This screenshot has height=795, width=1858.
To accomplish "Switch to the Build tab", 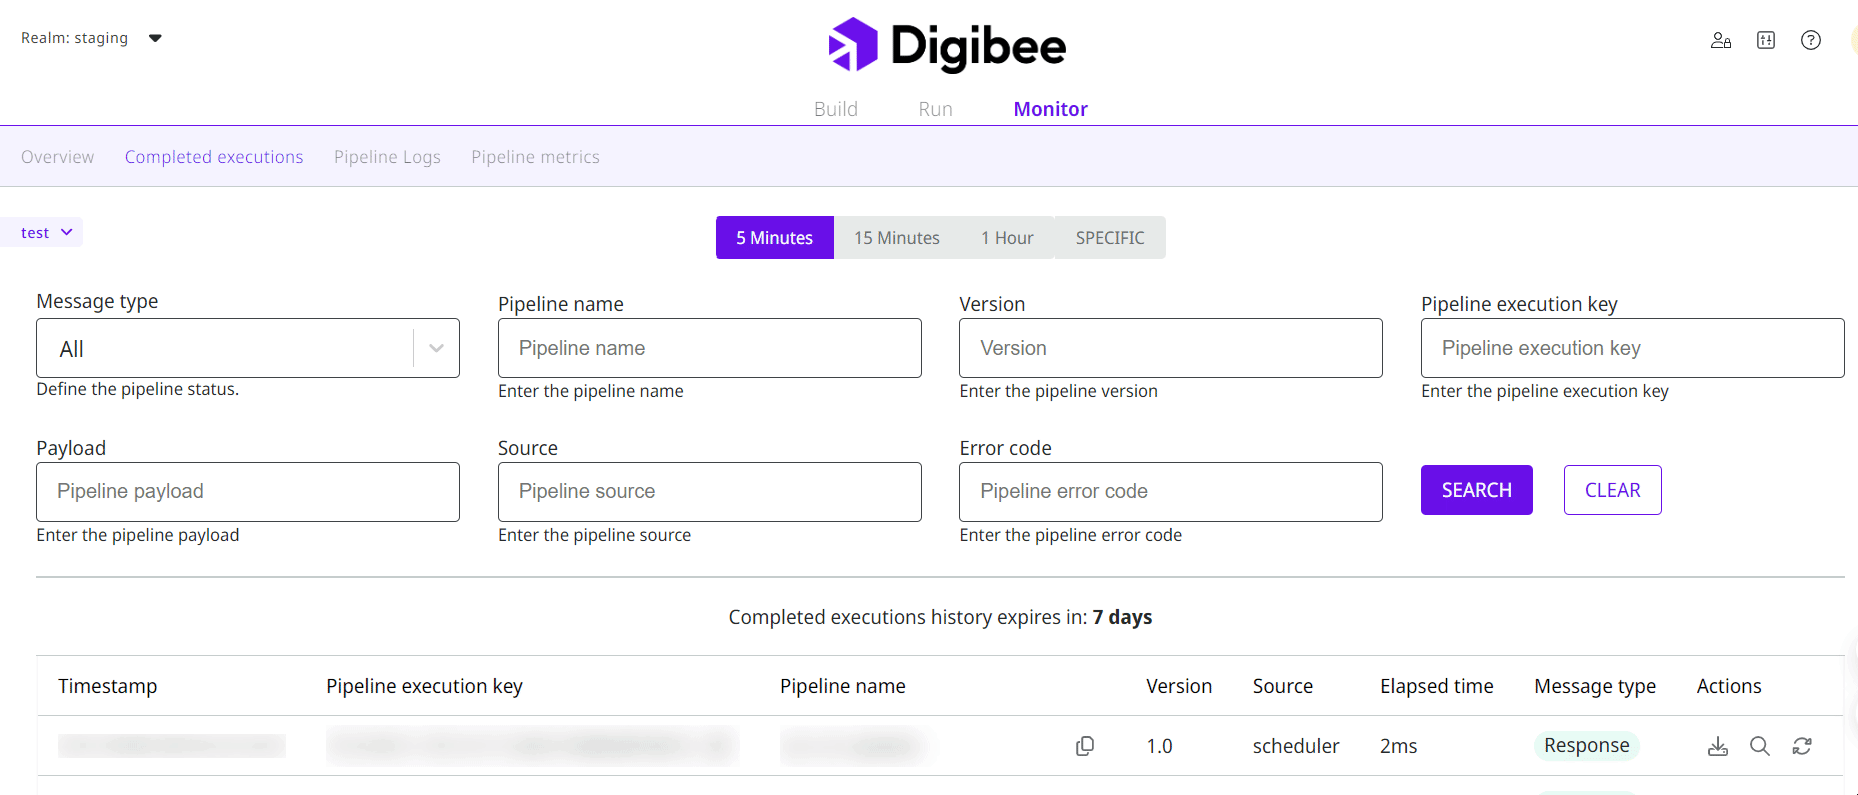I will (x=835, y=109).
